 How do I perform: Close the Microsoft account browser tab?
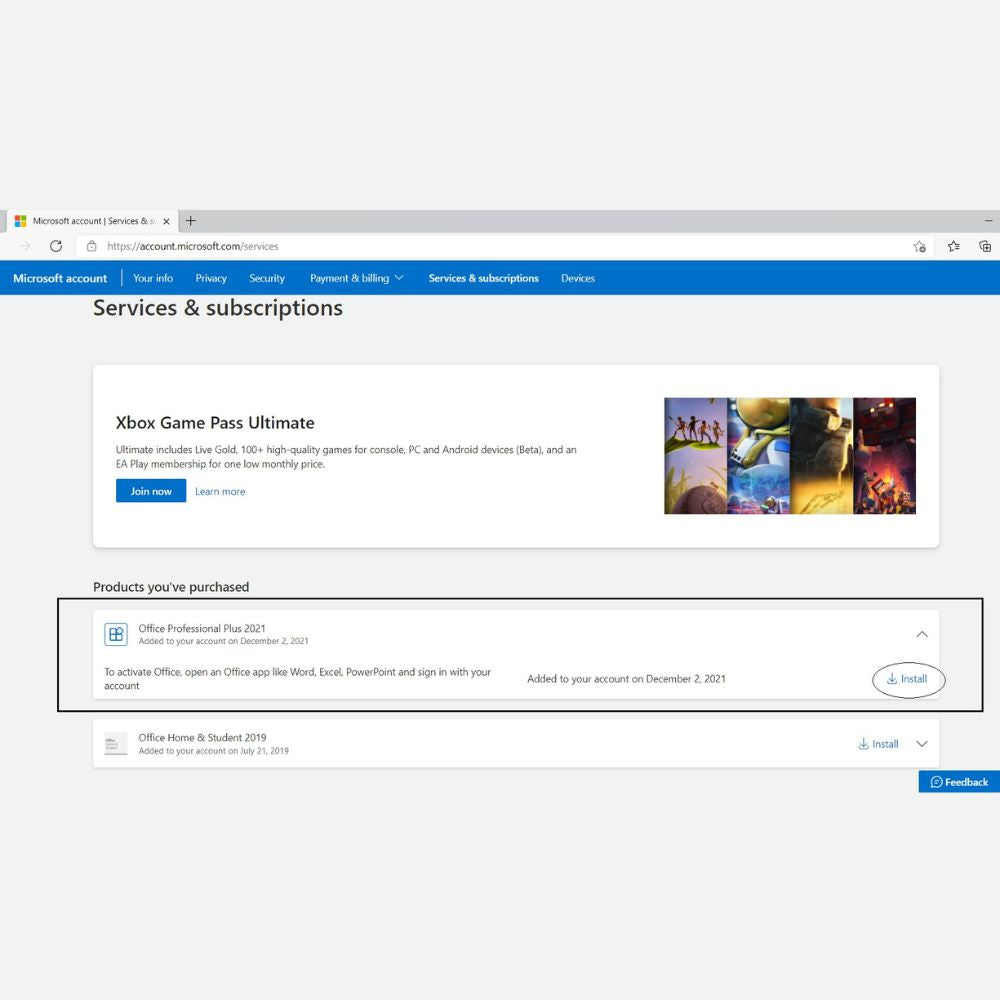pyautogui.click(x=166, y=221)
